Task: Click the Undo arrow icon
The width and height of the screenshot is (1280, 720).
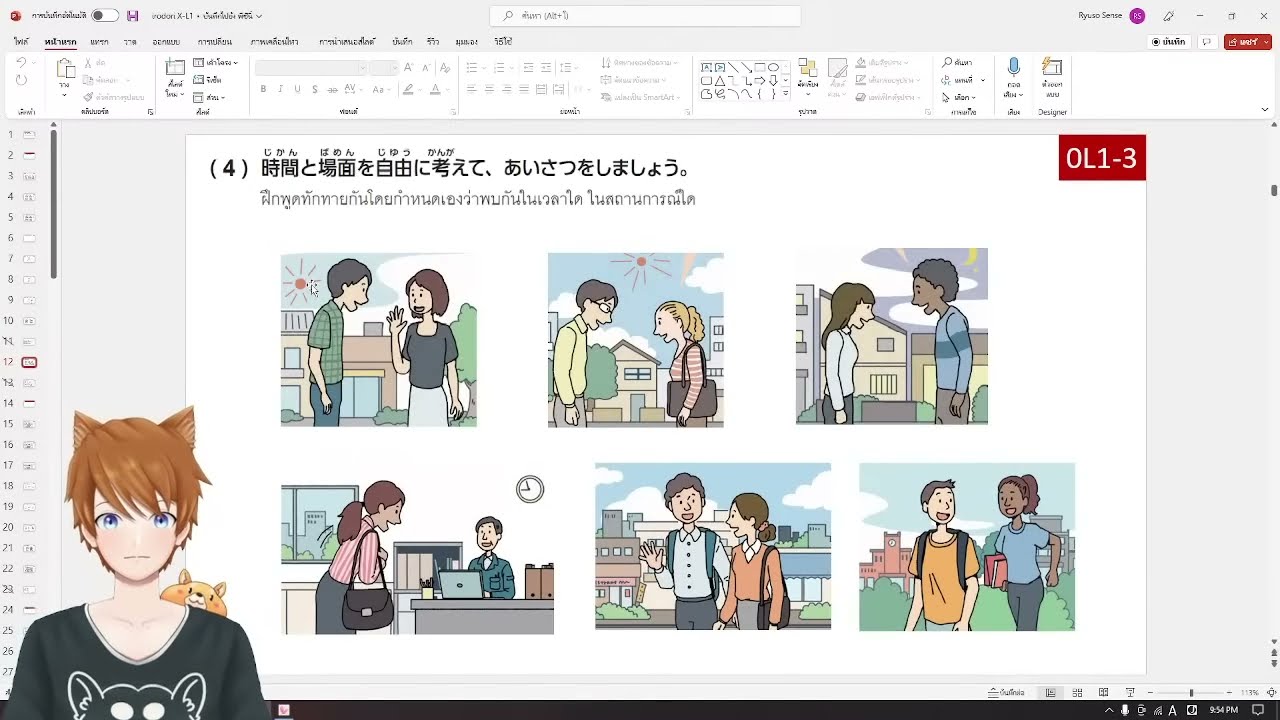Action: [x=22, y=63]
